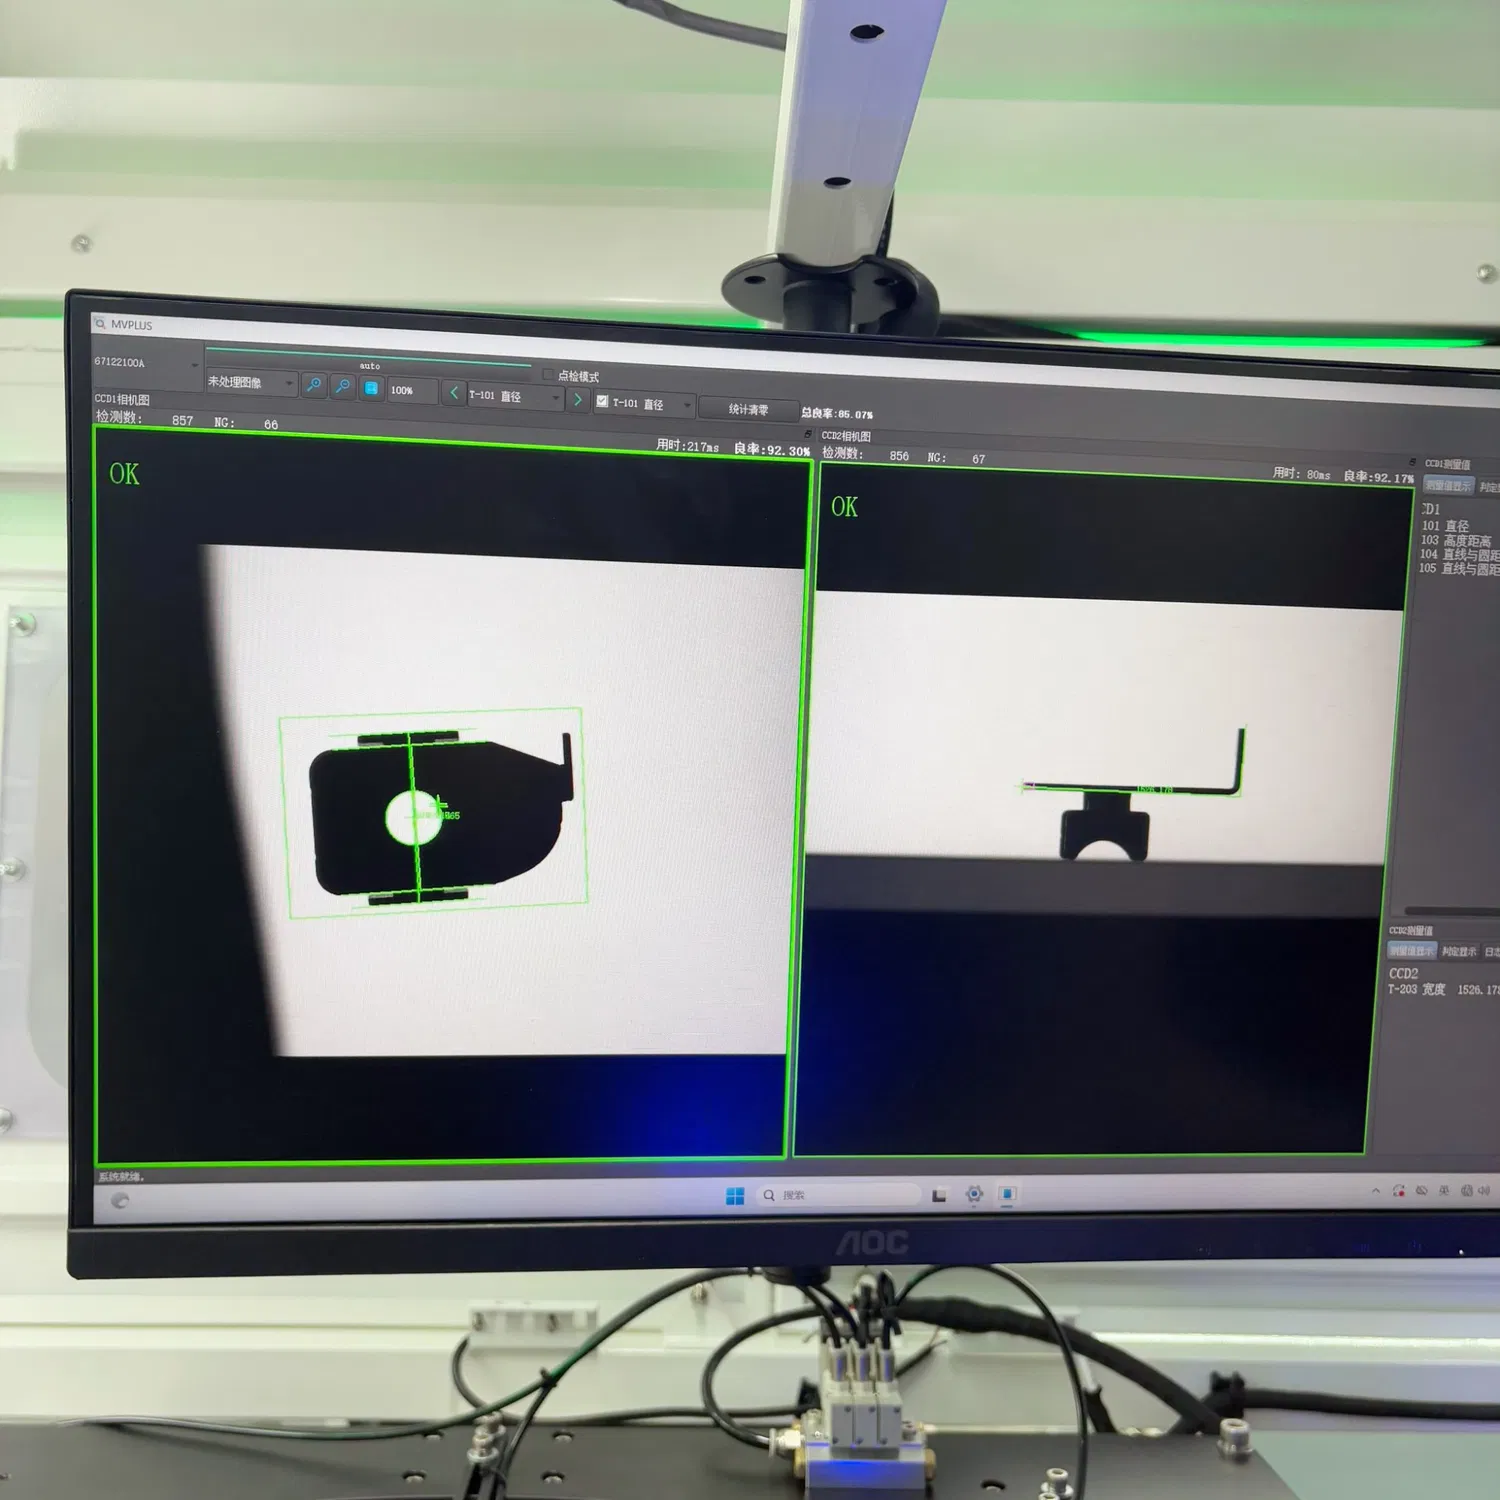1500x1500 pixels.
Task: Open the 67122100A product dropdown
Action: click(146, 363)
